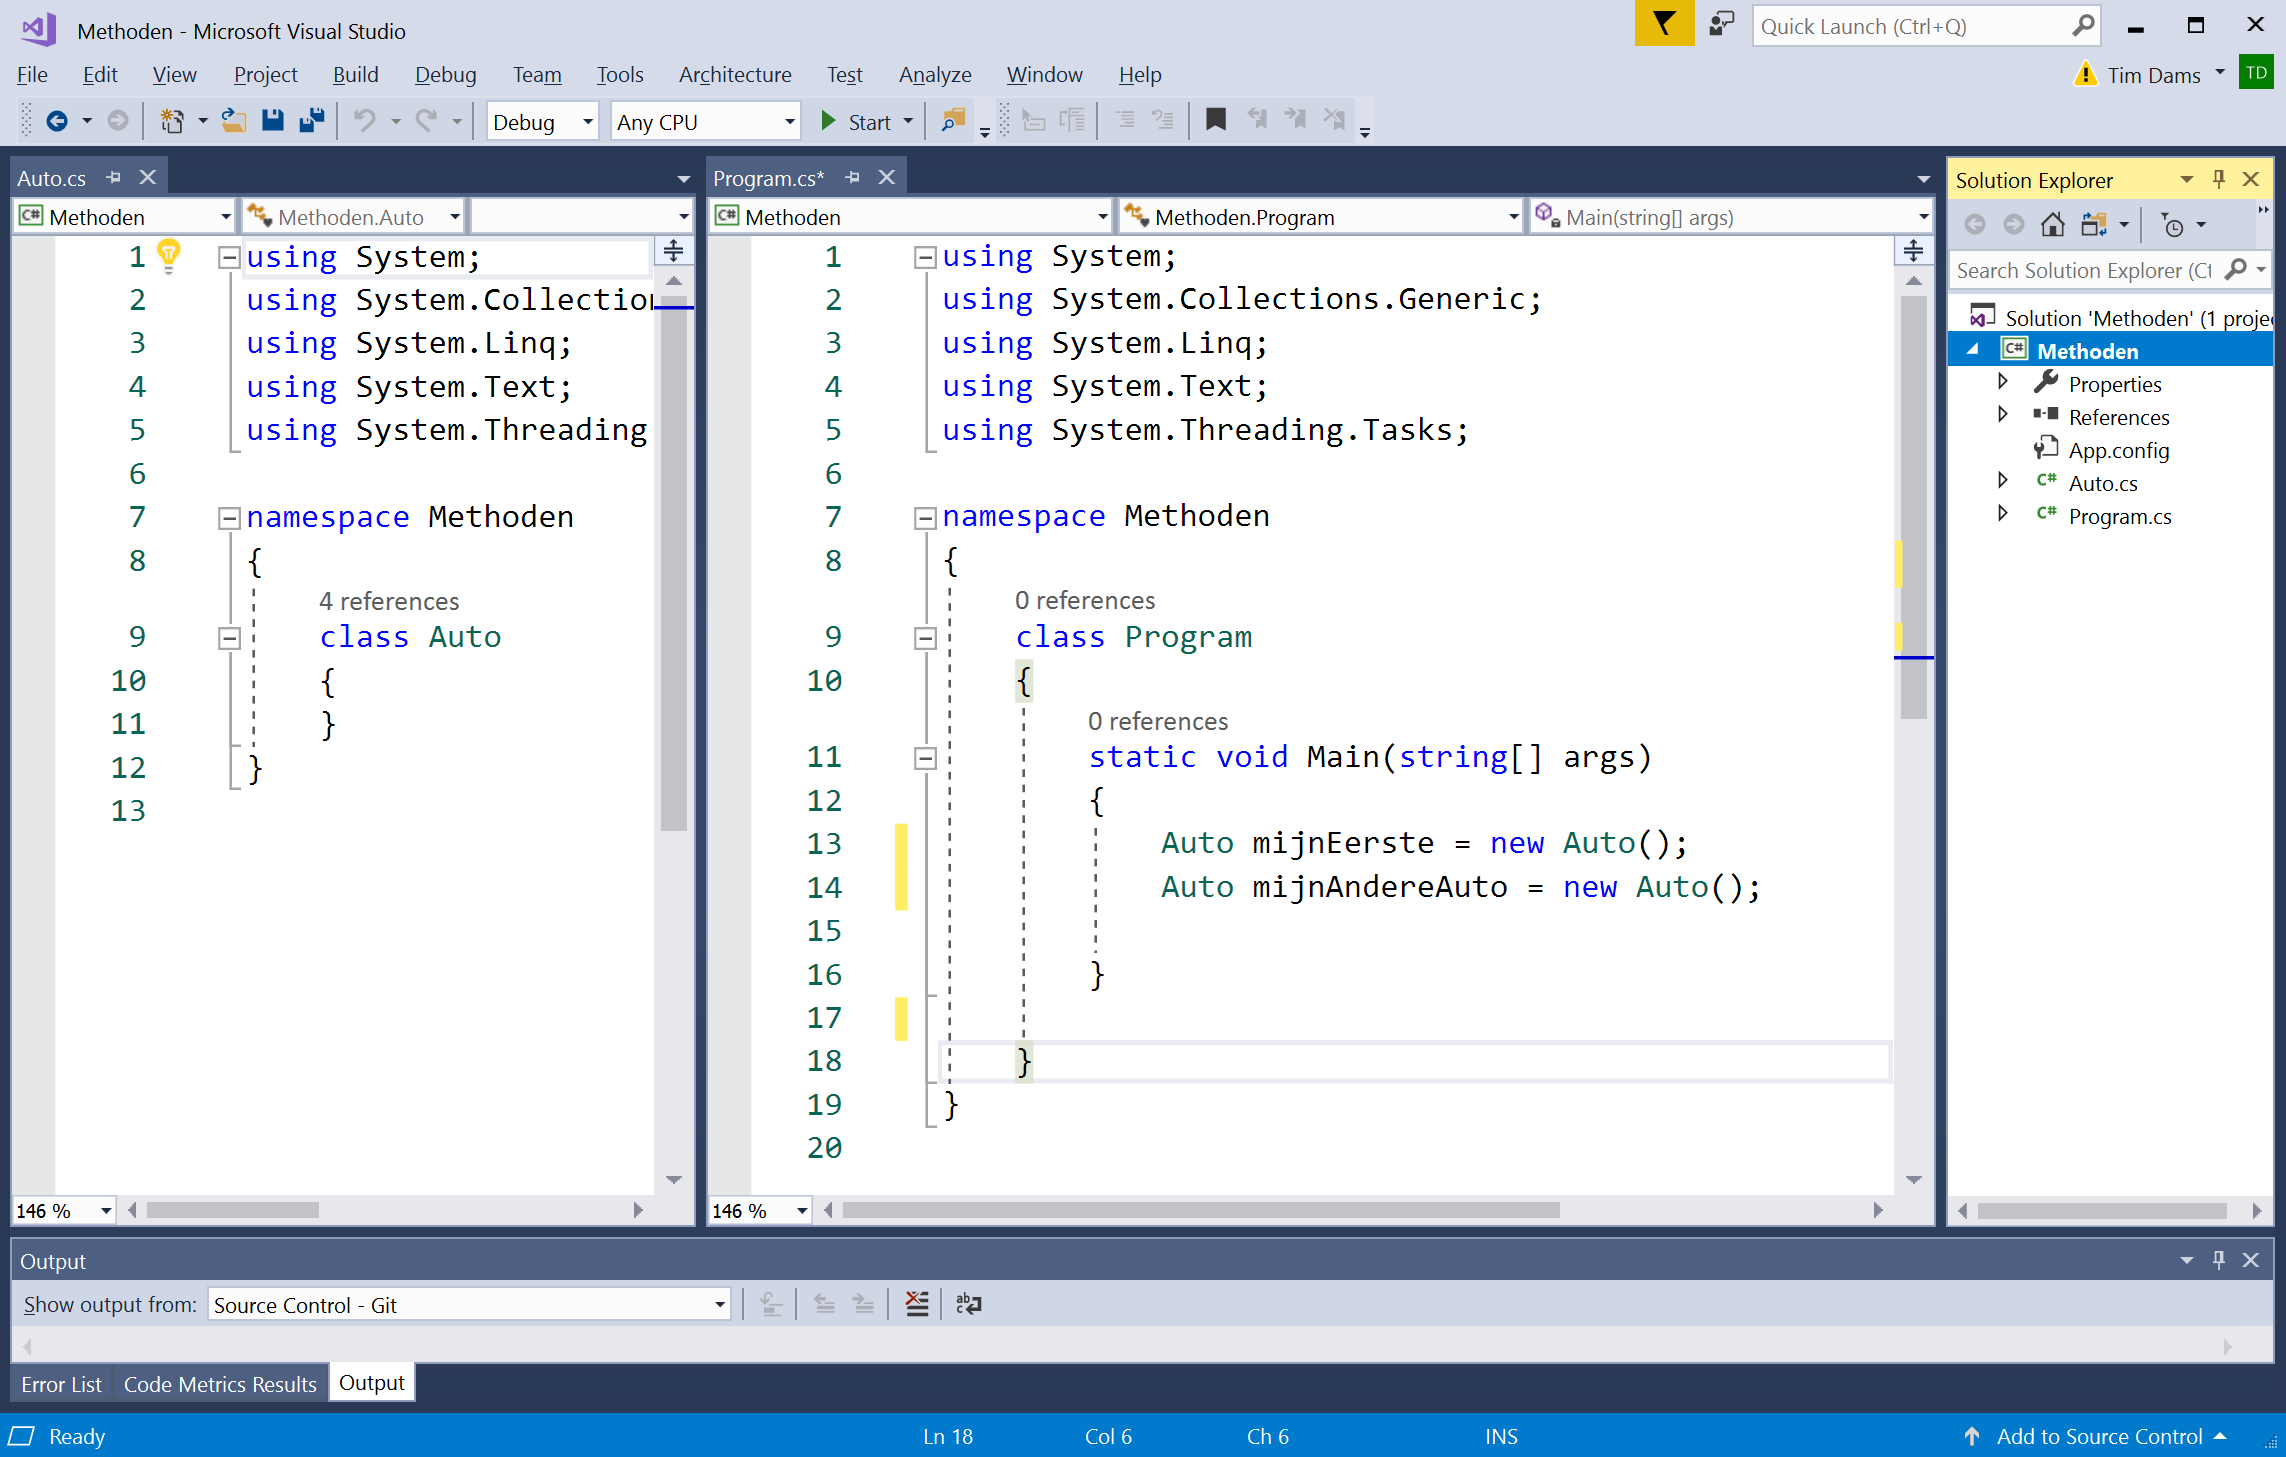Open the Bookmarks toolbar icon
The image size is (2286, 1457).
tap(1215, 120)
